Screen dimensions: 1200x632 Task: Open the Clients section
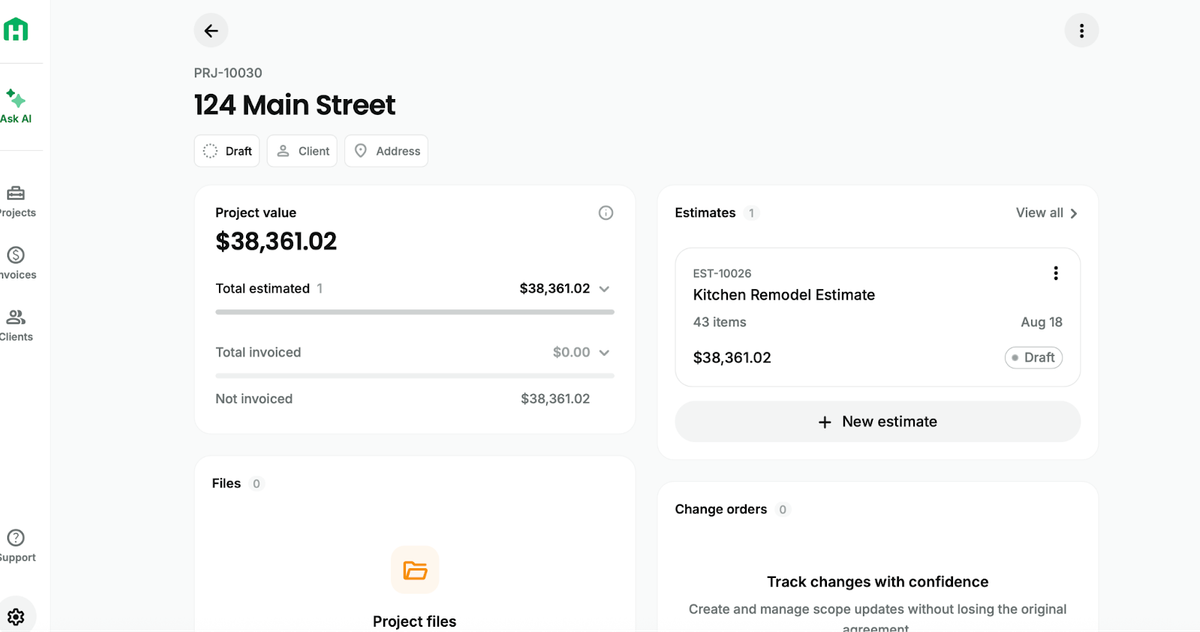(16, 325)
